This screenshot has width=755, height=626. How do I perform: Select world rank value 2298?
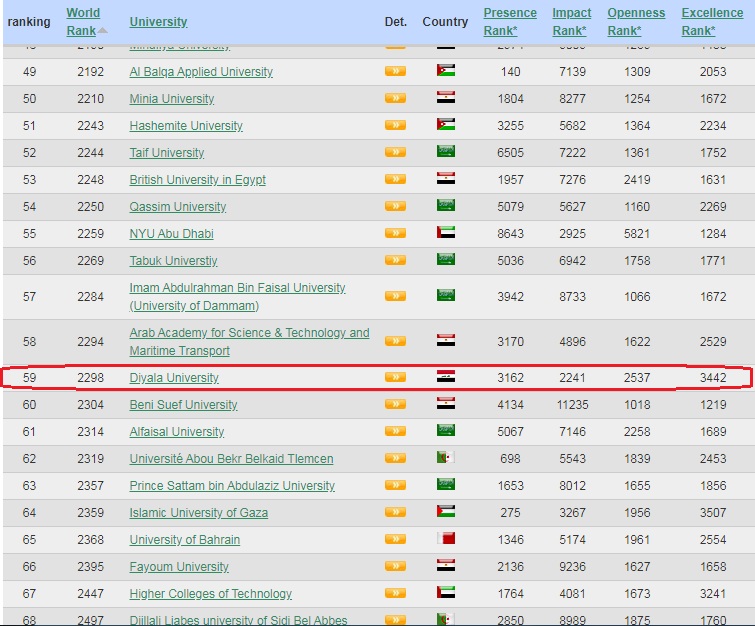click(91, 378)
